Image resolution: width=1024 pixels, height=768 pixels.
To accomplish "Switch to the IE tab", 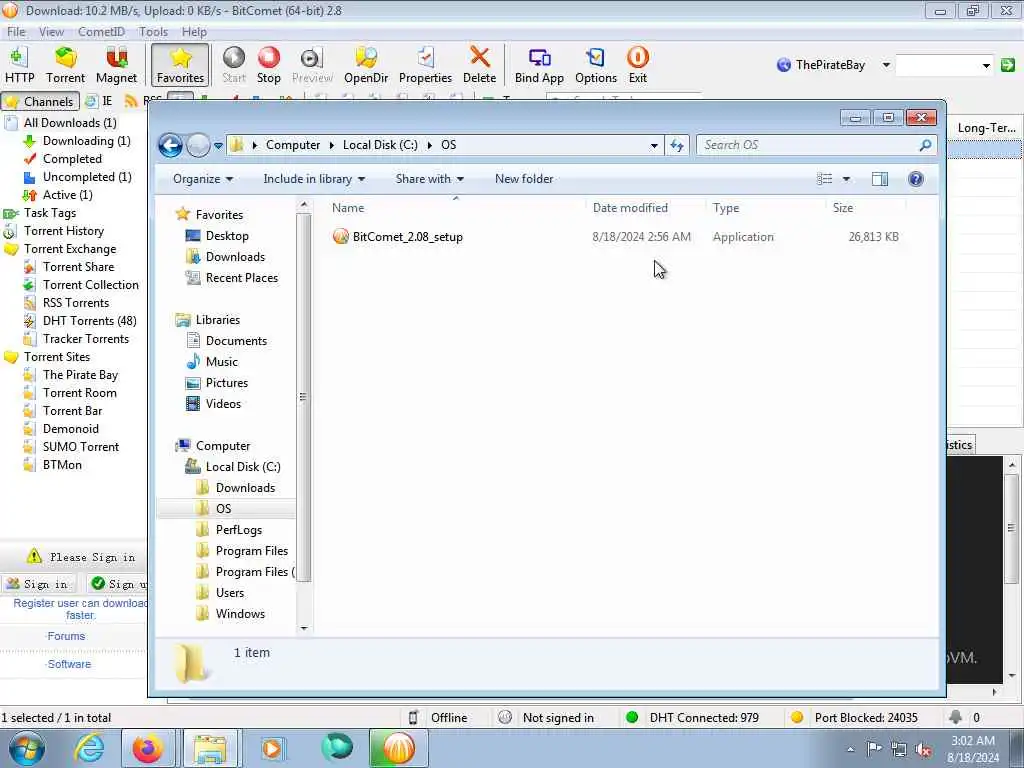I will (99, 101).
